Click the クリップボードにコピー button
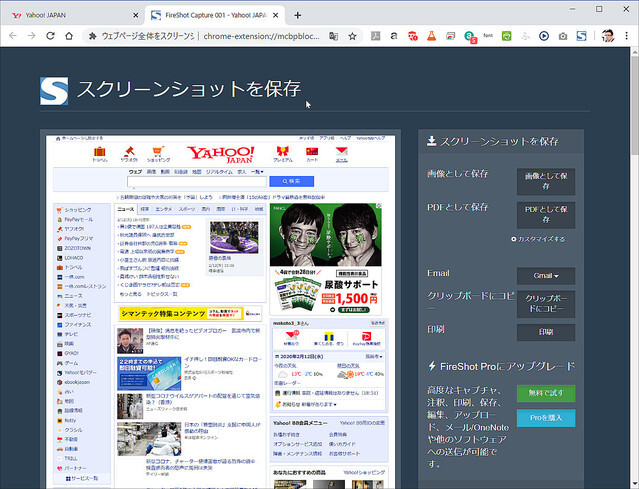The image size is (639, 489). point(545,304)
